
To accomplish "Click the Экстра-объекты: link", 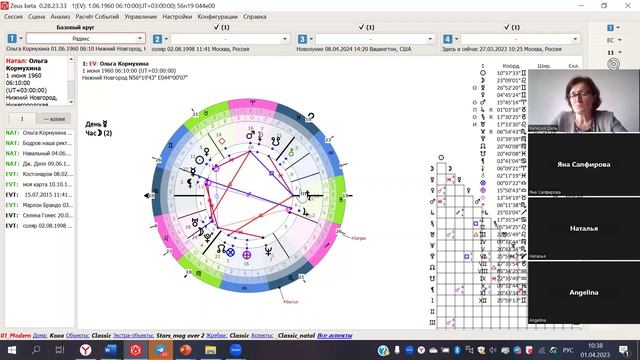I will click(x=133, y=336).
